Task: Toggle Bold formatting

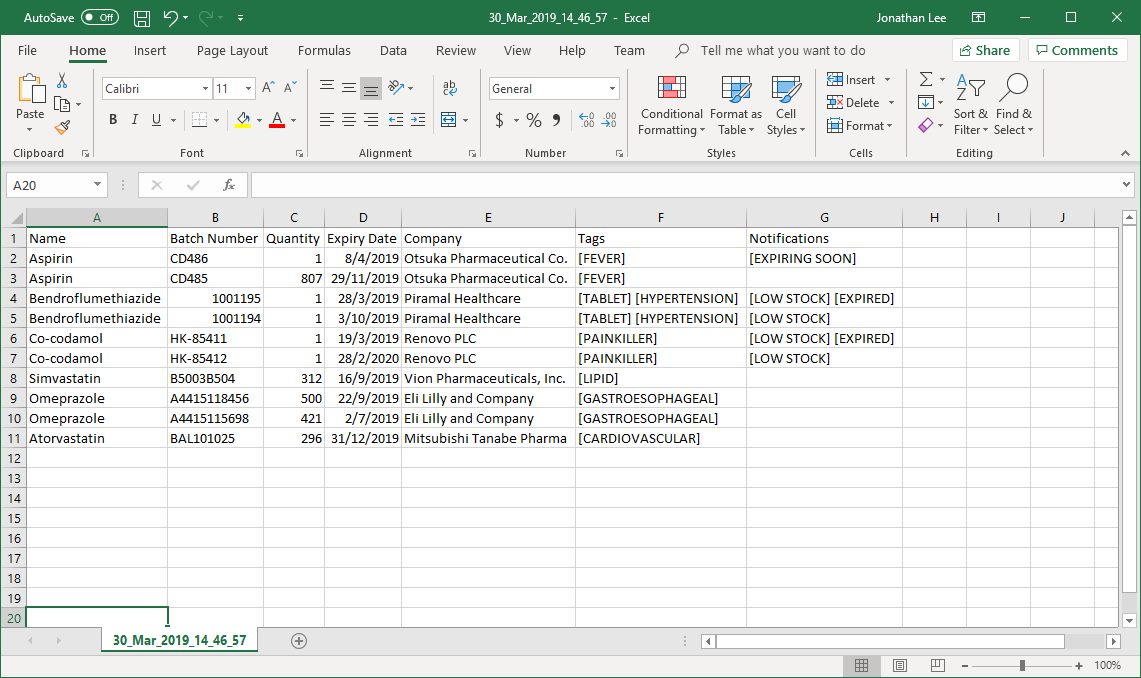Action: coord(113,119)
